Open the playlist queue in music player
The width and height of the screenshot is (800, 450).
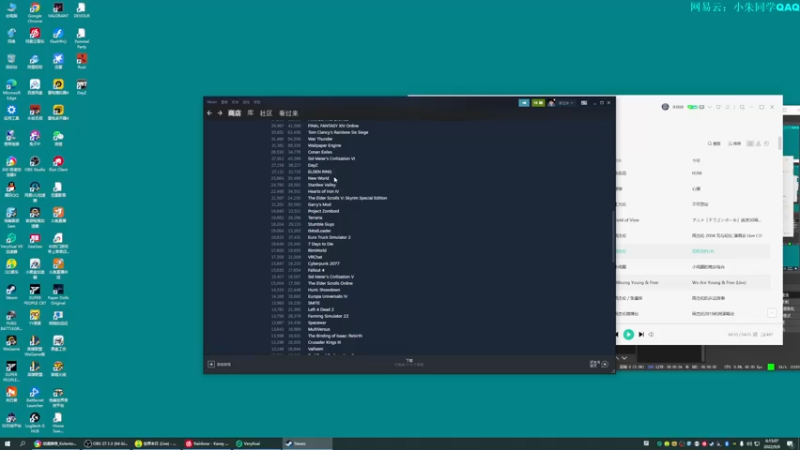[x=767, y=335]
